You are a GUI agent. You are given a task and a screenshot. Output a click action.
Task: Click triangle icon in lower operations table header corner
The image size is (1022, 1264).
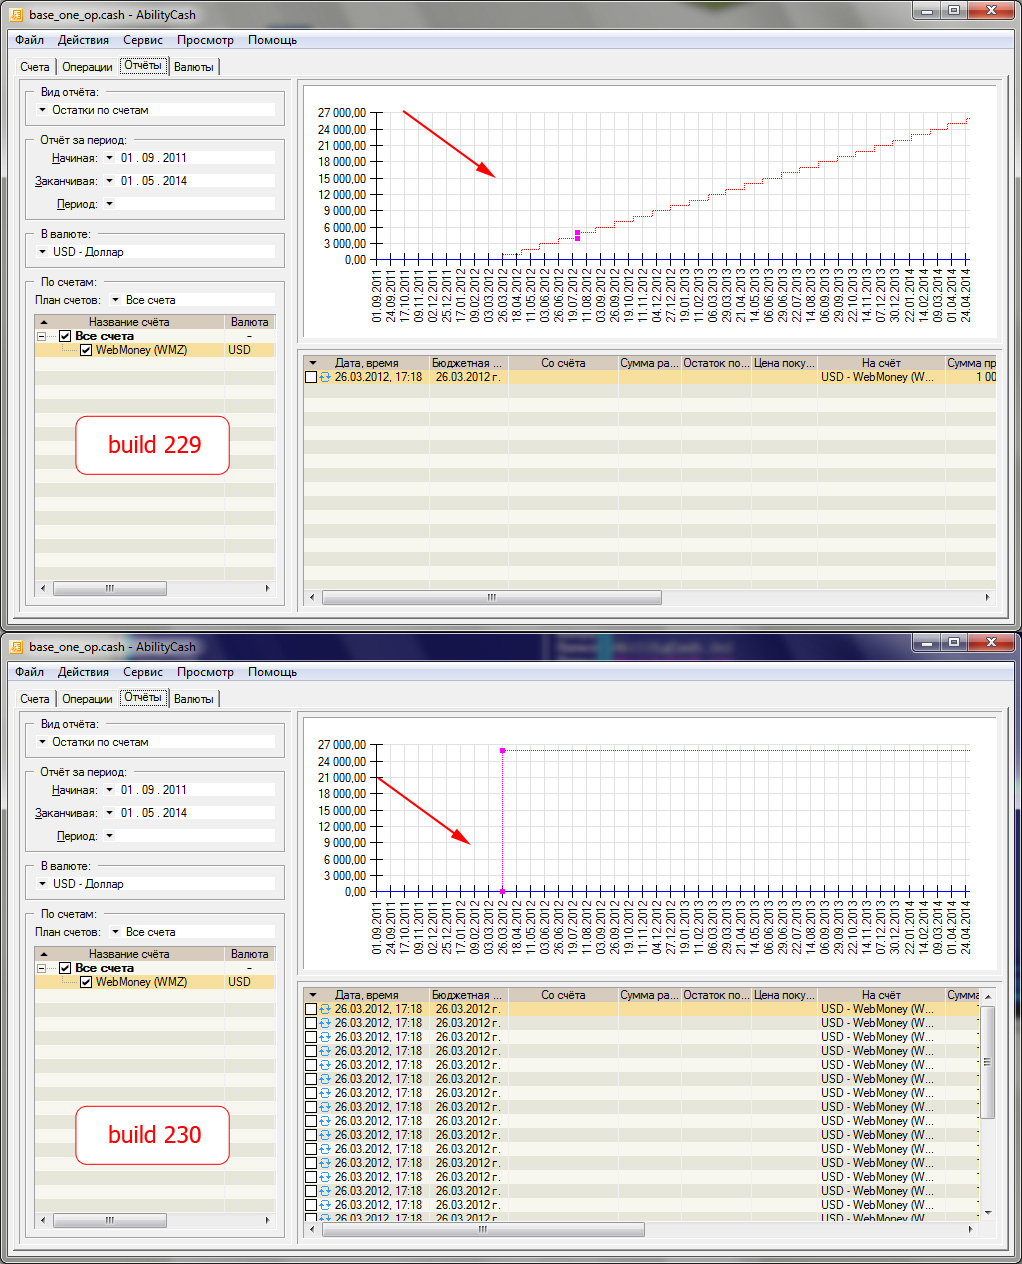tap(313, 995)
